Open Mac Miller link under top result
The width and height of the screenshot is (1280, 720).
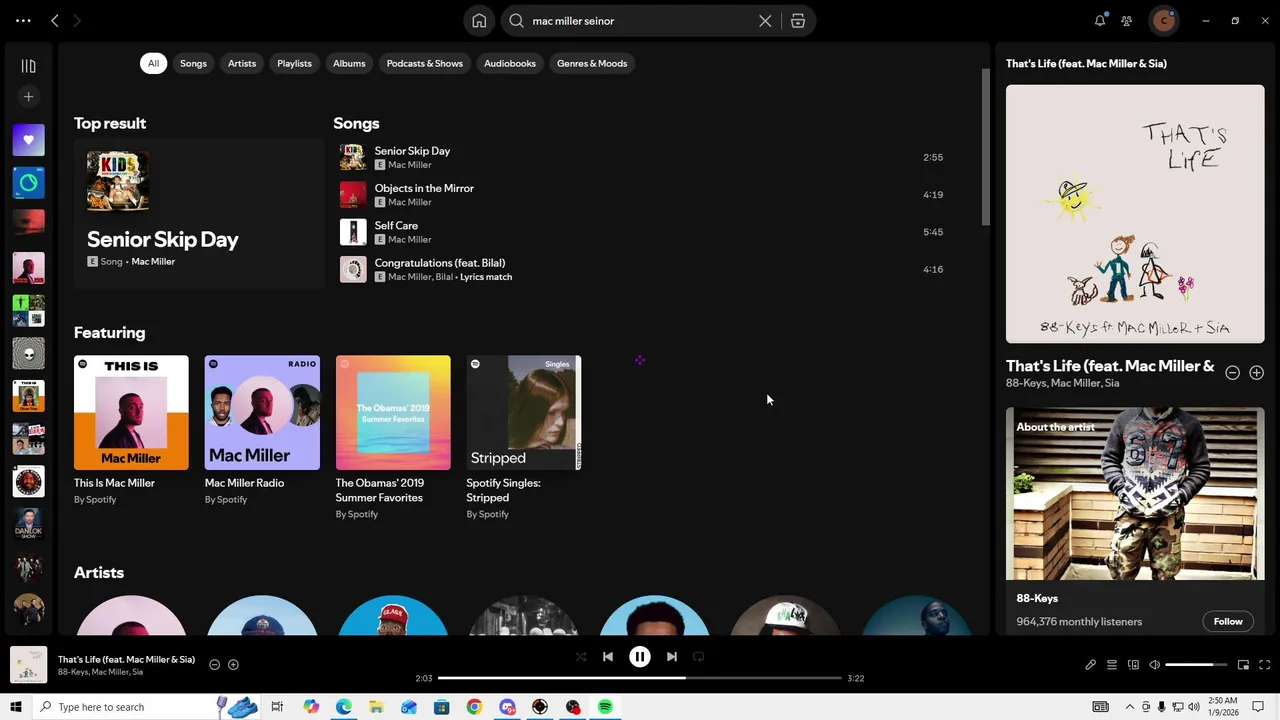(x=153, y=262)
